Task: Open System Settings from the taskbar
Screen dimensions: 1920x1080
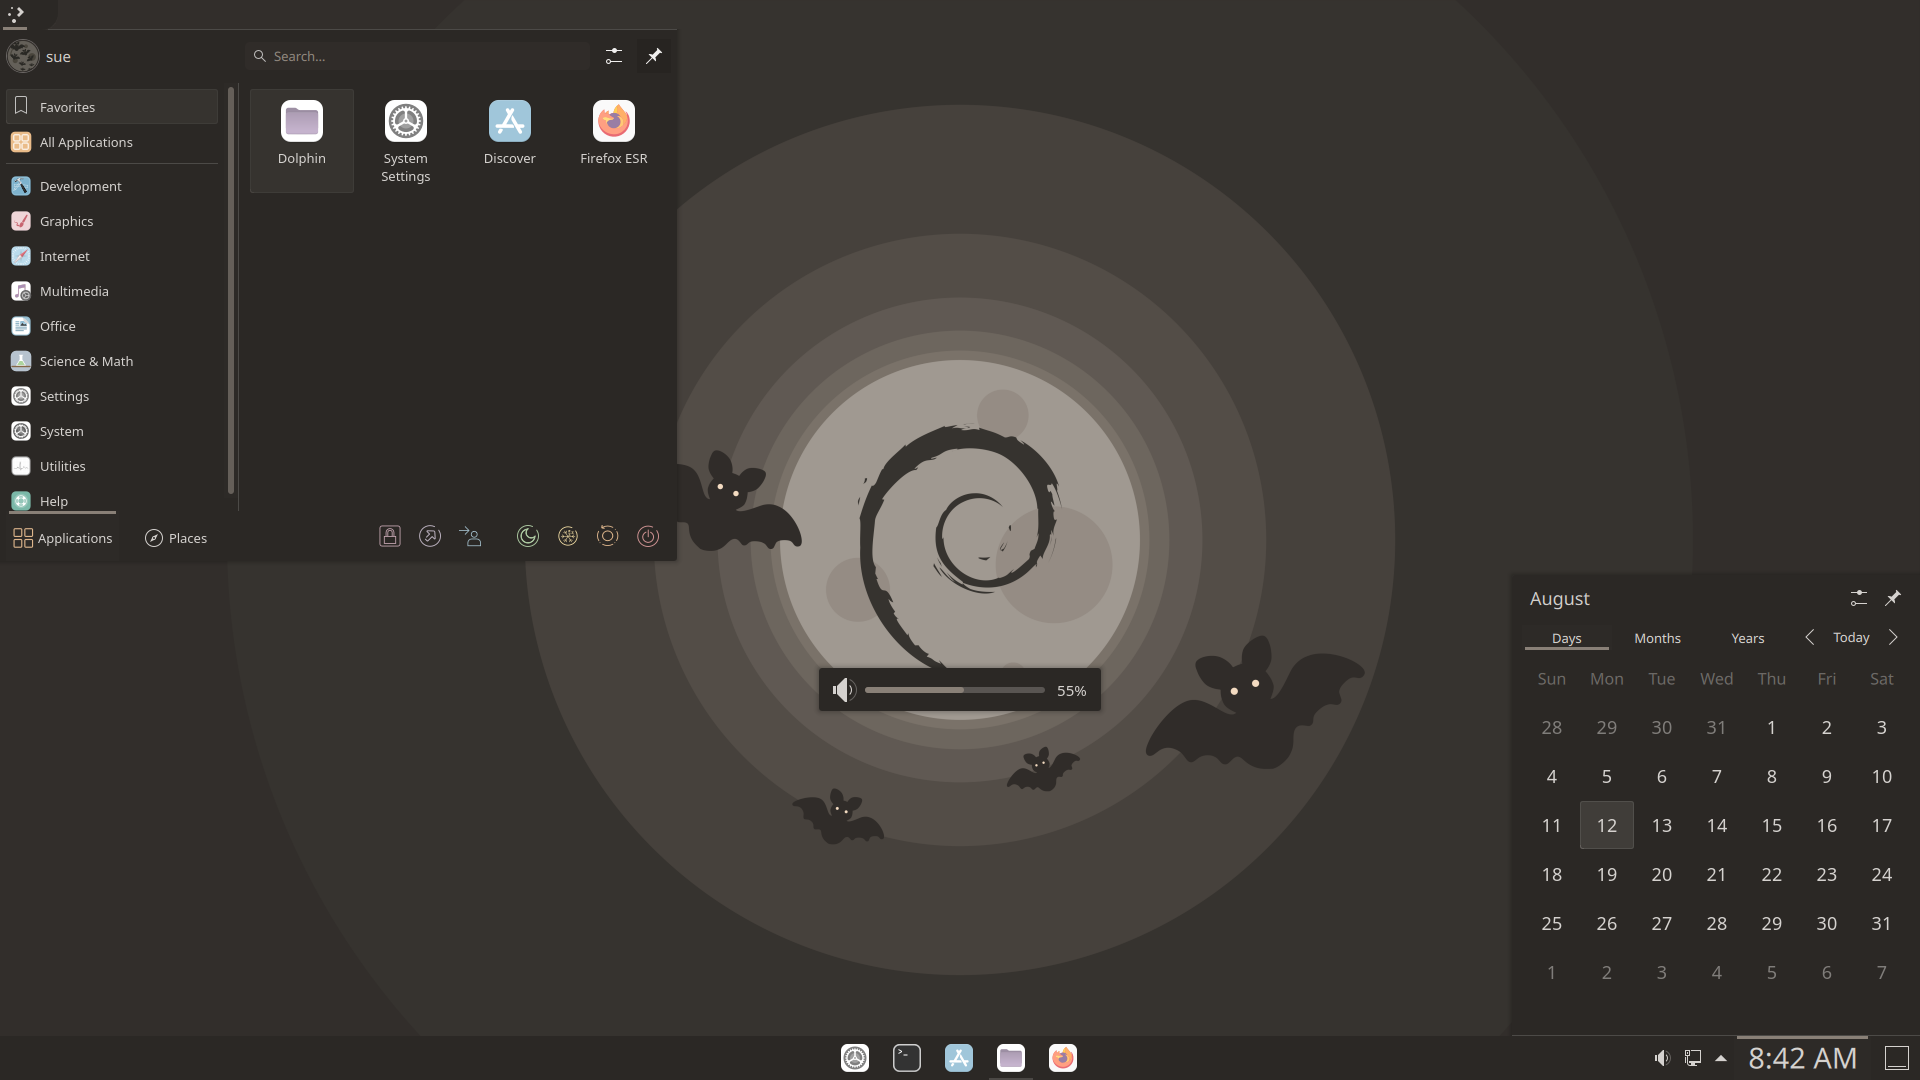Action: 855,1058
